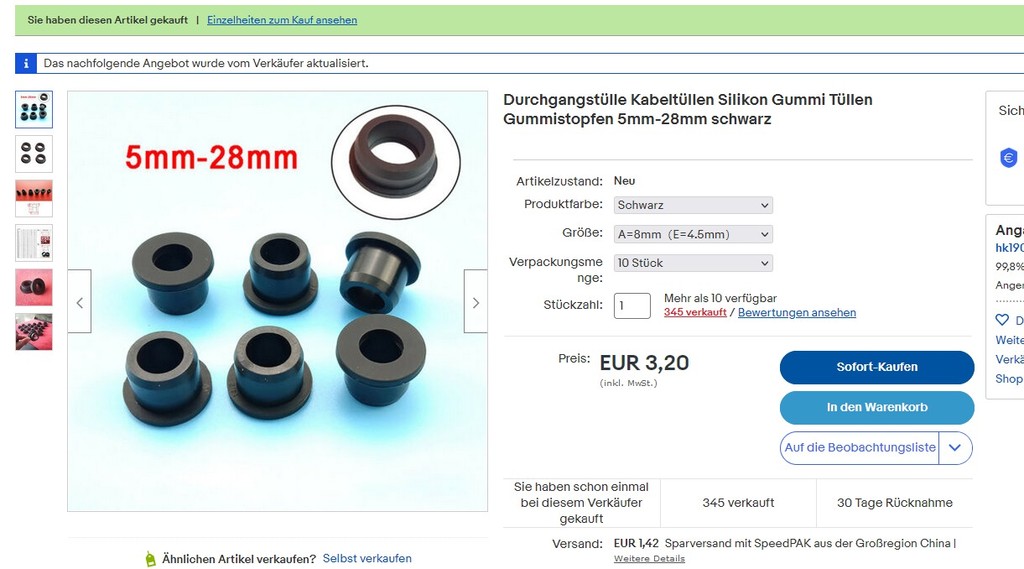
Task: Open the Verpackungsmenge dropdown showing 10 Stück
Action: pos(693,263)
